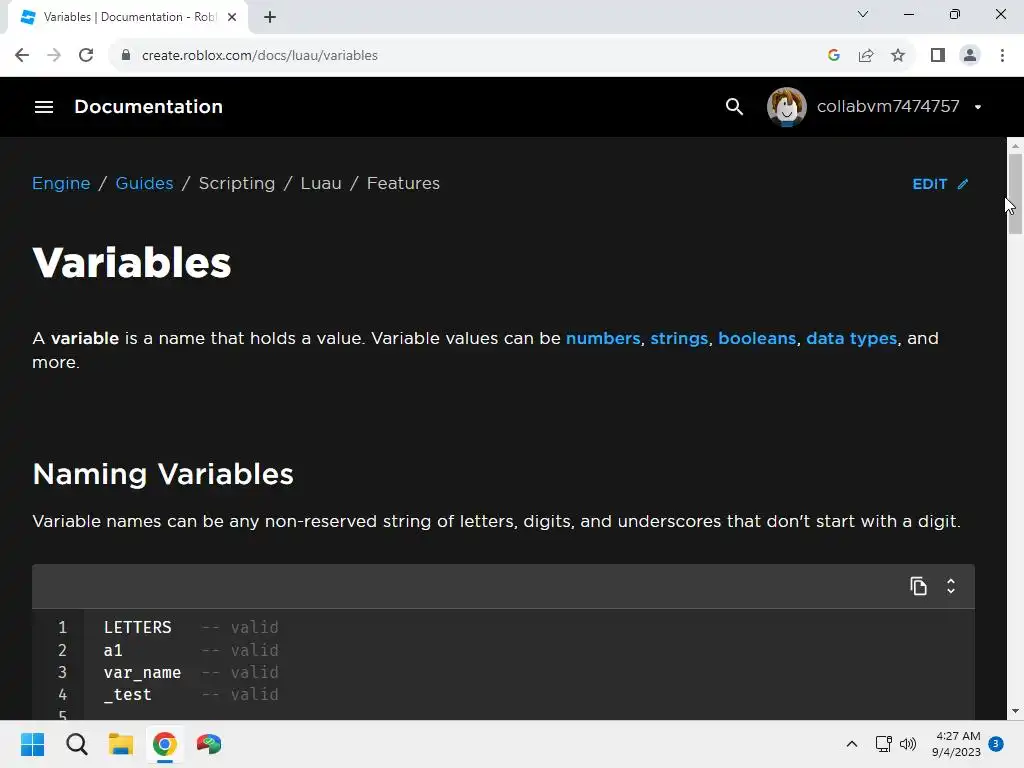This screenshot has height=768, width=1024.
Task: Open File Explorer from the taskbar
Action: pos(121,744)
